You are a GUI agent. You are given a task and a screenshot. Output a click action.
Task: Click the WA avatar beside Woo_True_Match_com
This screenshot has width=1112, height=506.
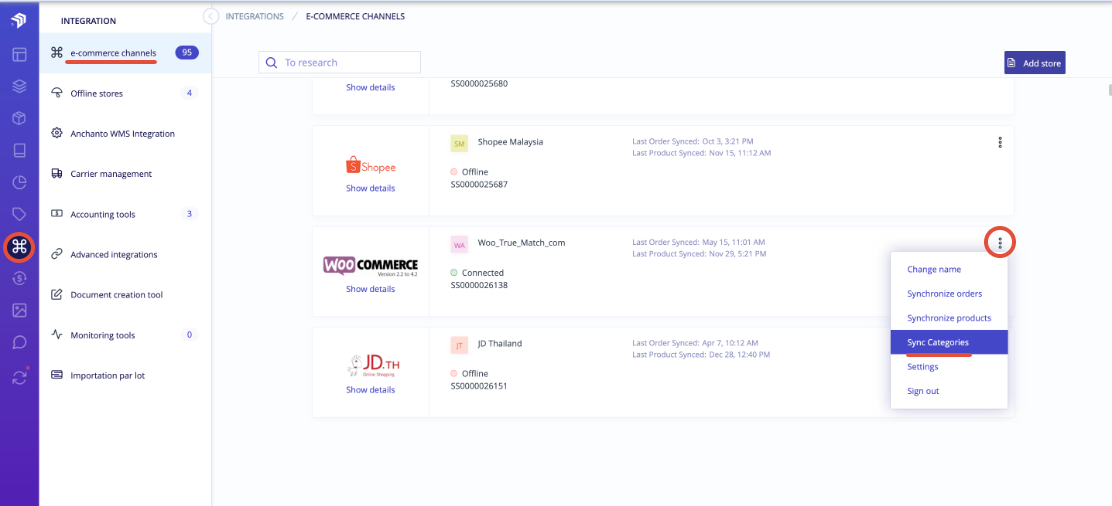click(459, 245)
